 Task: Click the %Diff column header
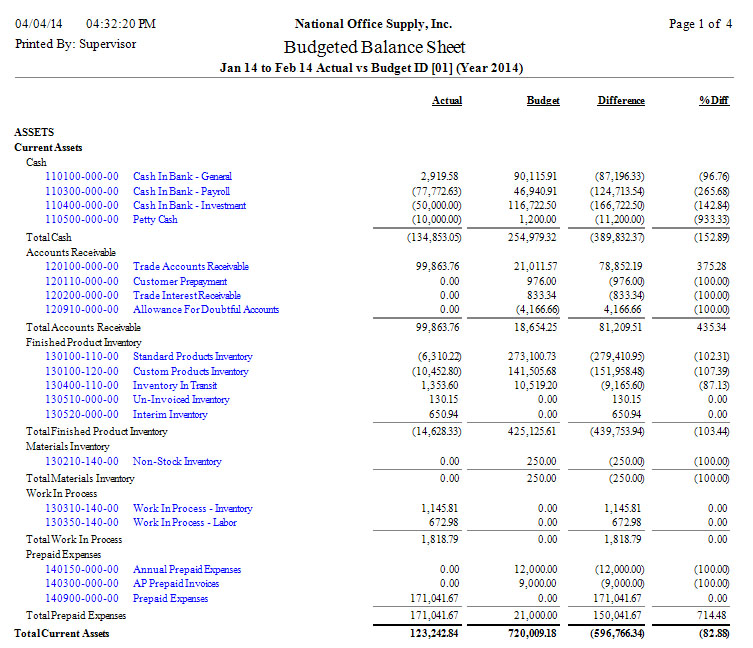[713, 101]
